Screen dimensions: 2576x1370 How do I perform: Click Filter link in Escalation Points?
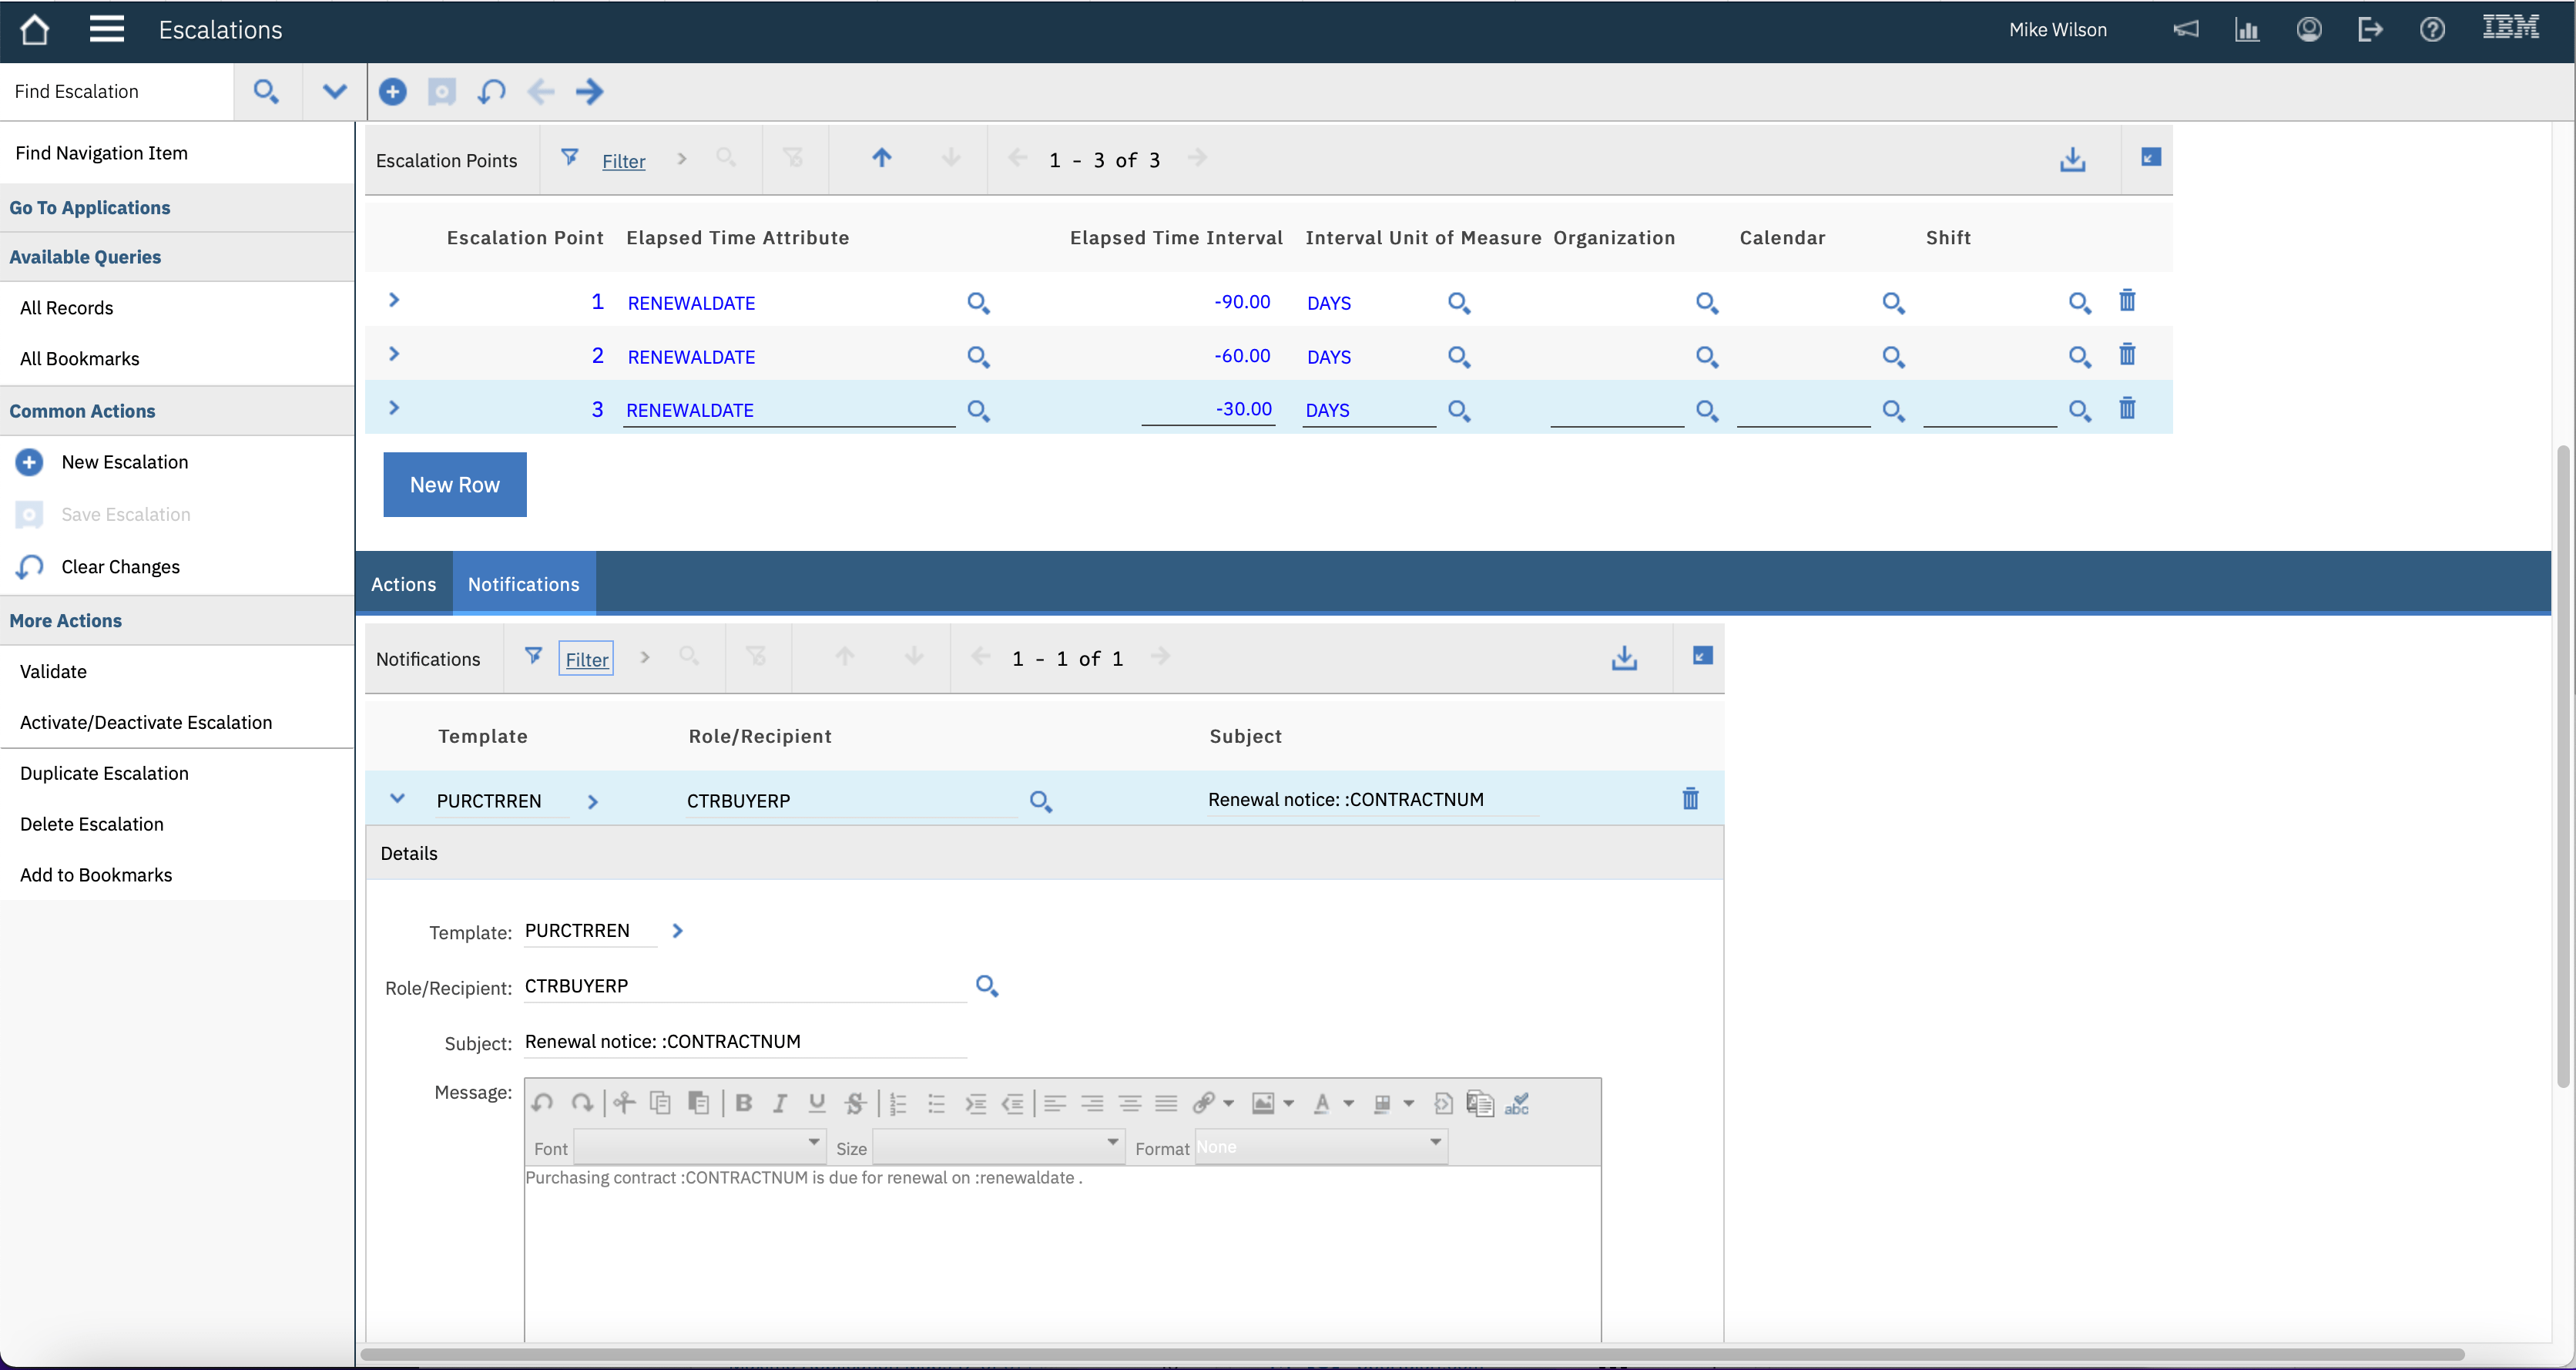point(623,161)
